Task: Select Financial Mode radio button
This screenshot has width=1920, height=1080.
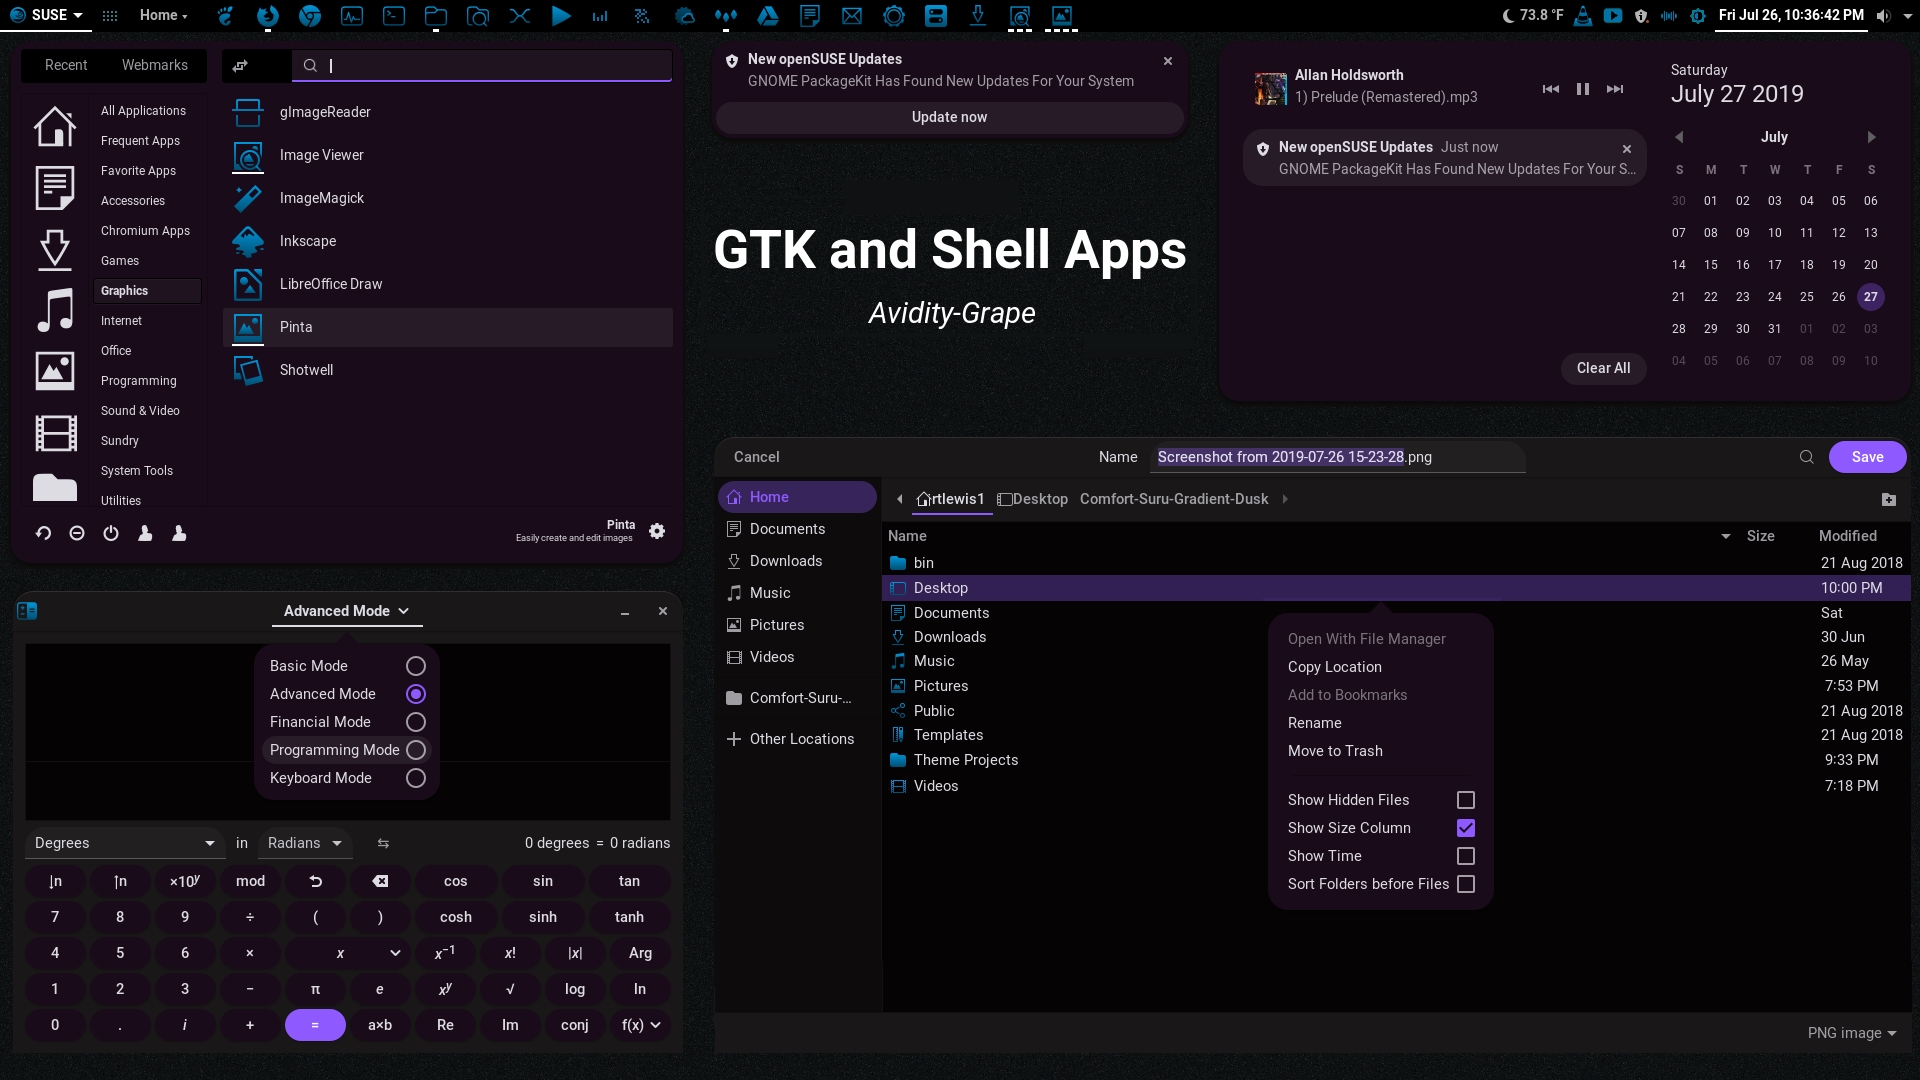Action: coord(416,722)
